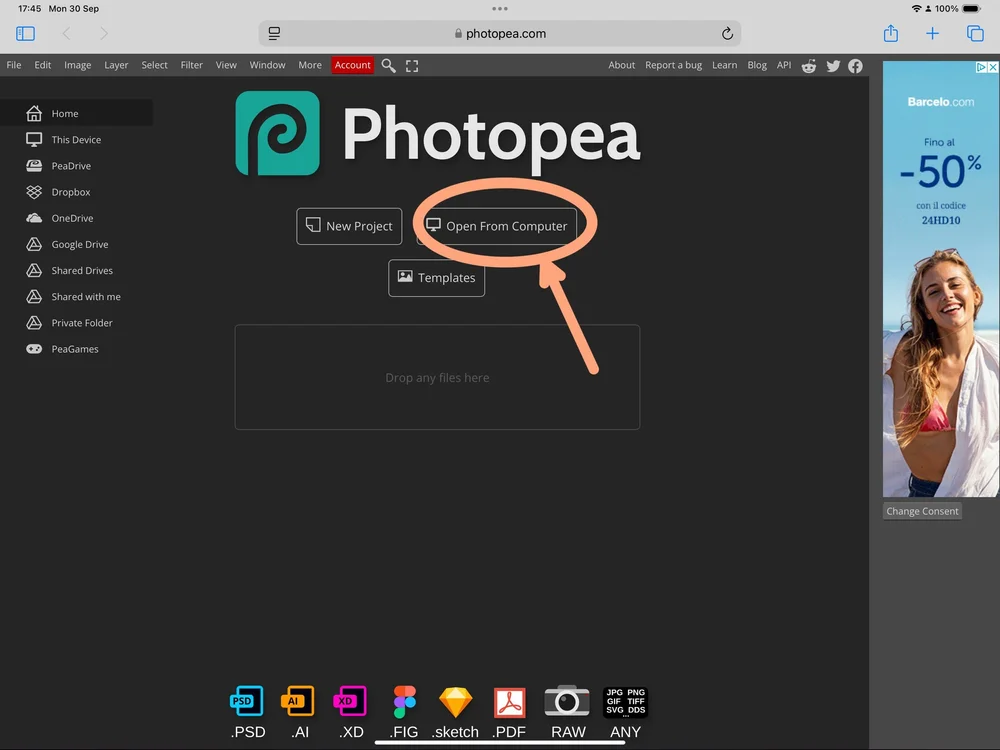Screen dimensions: 1000x750
Task: Open the Layer menu
Action: pyautogui.click(x=116, y=65)
